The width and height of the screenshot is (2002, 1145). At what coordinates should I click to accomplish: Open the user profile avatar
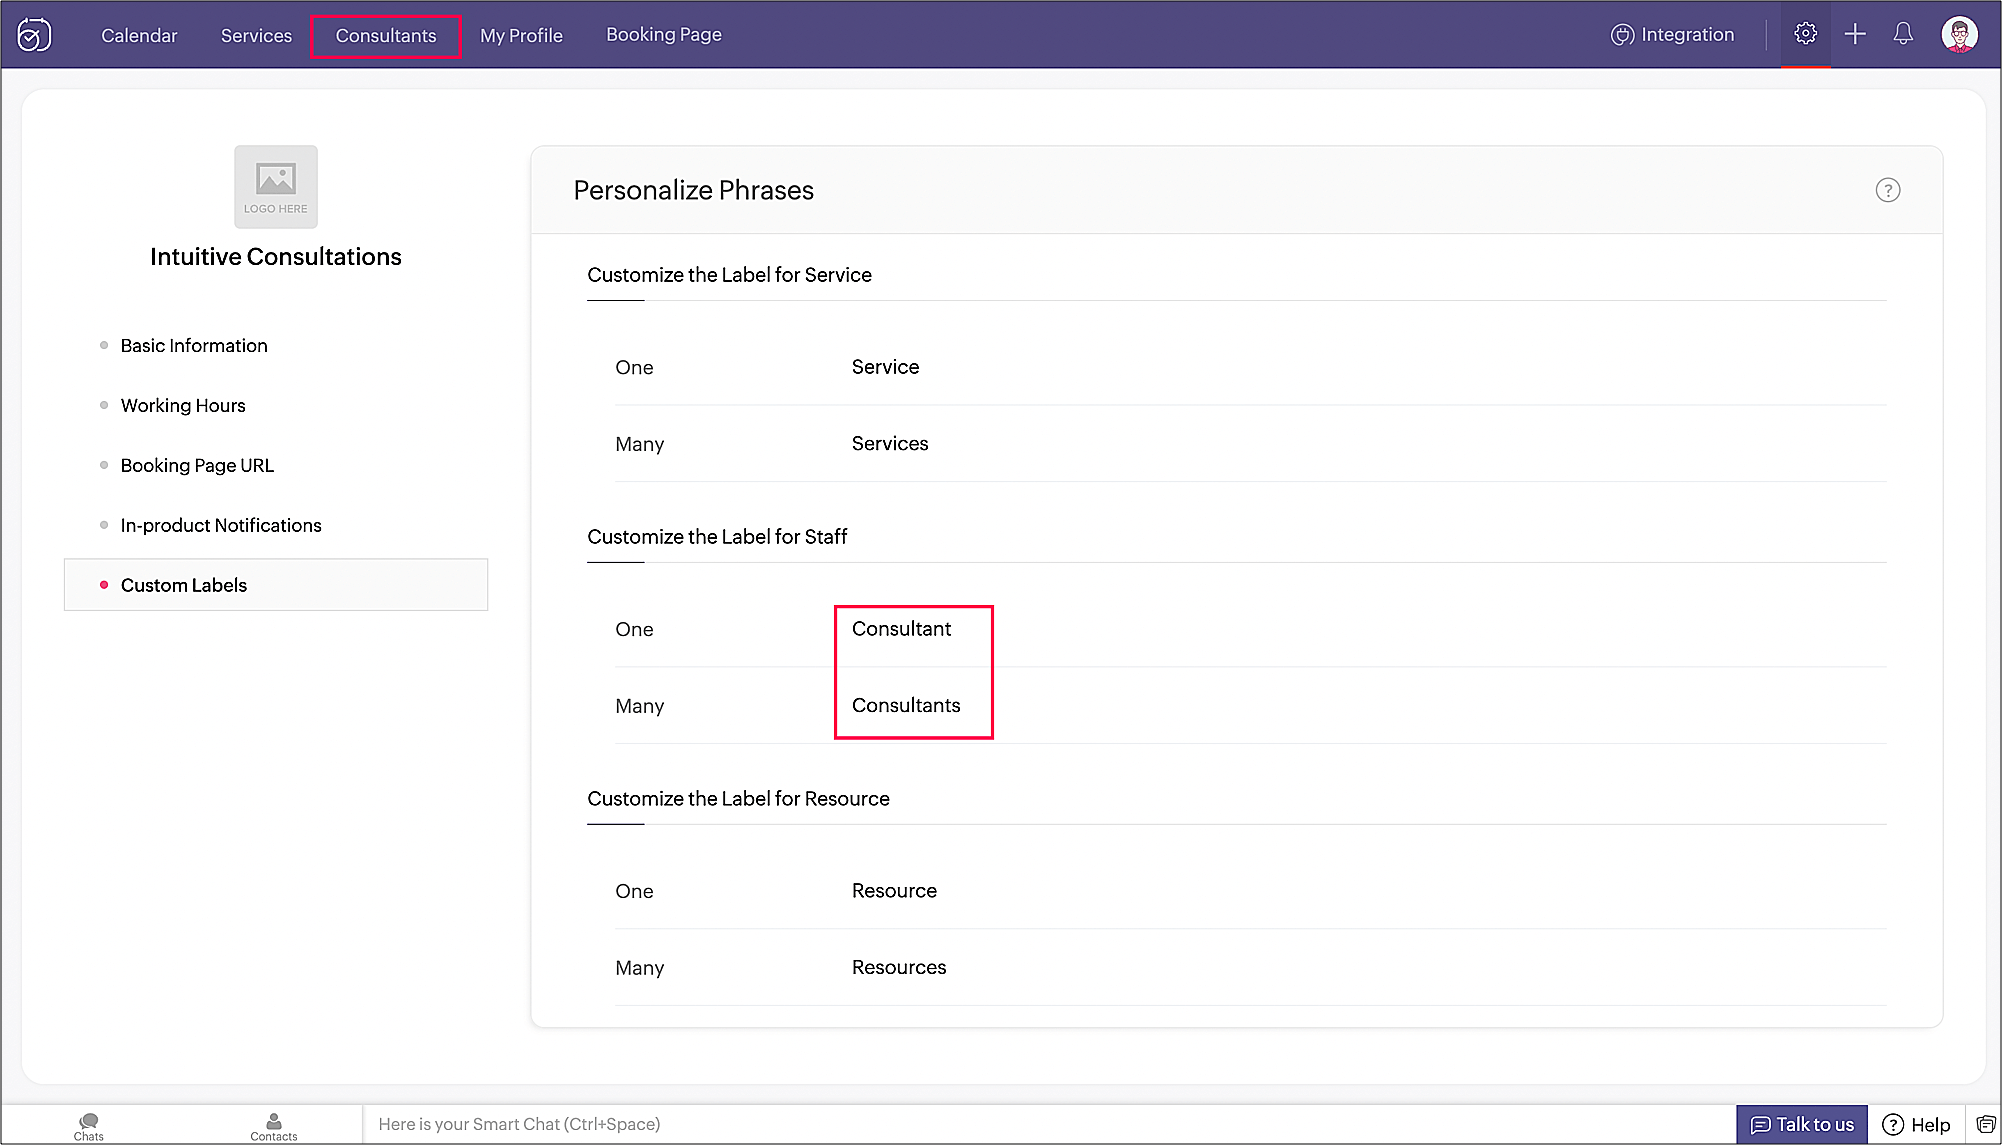pyautogui.click(x=1959, y=34)
